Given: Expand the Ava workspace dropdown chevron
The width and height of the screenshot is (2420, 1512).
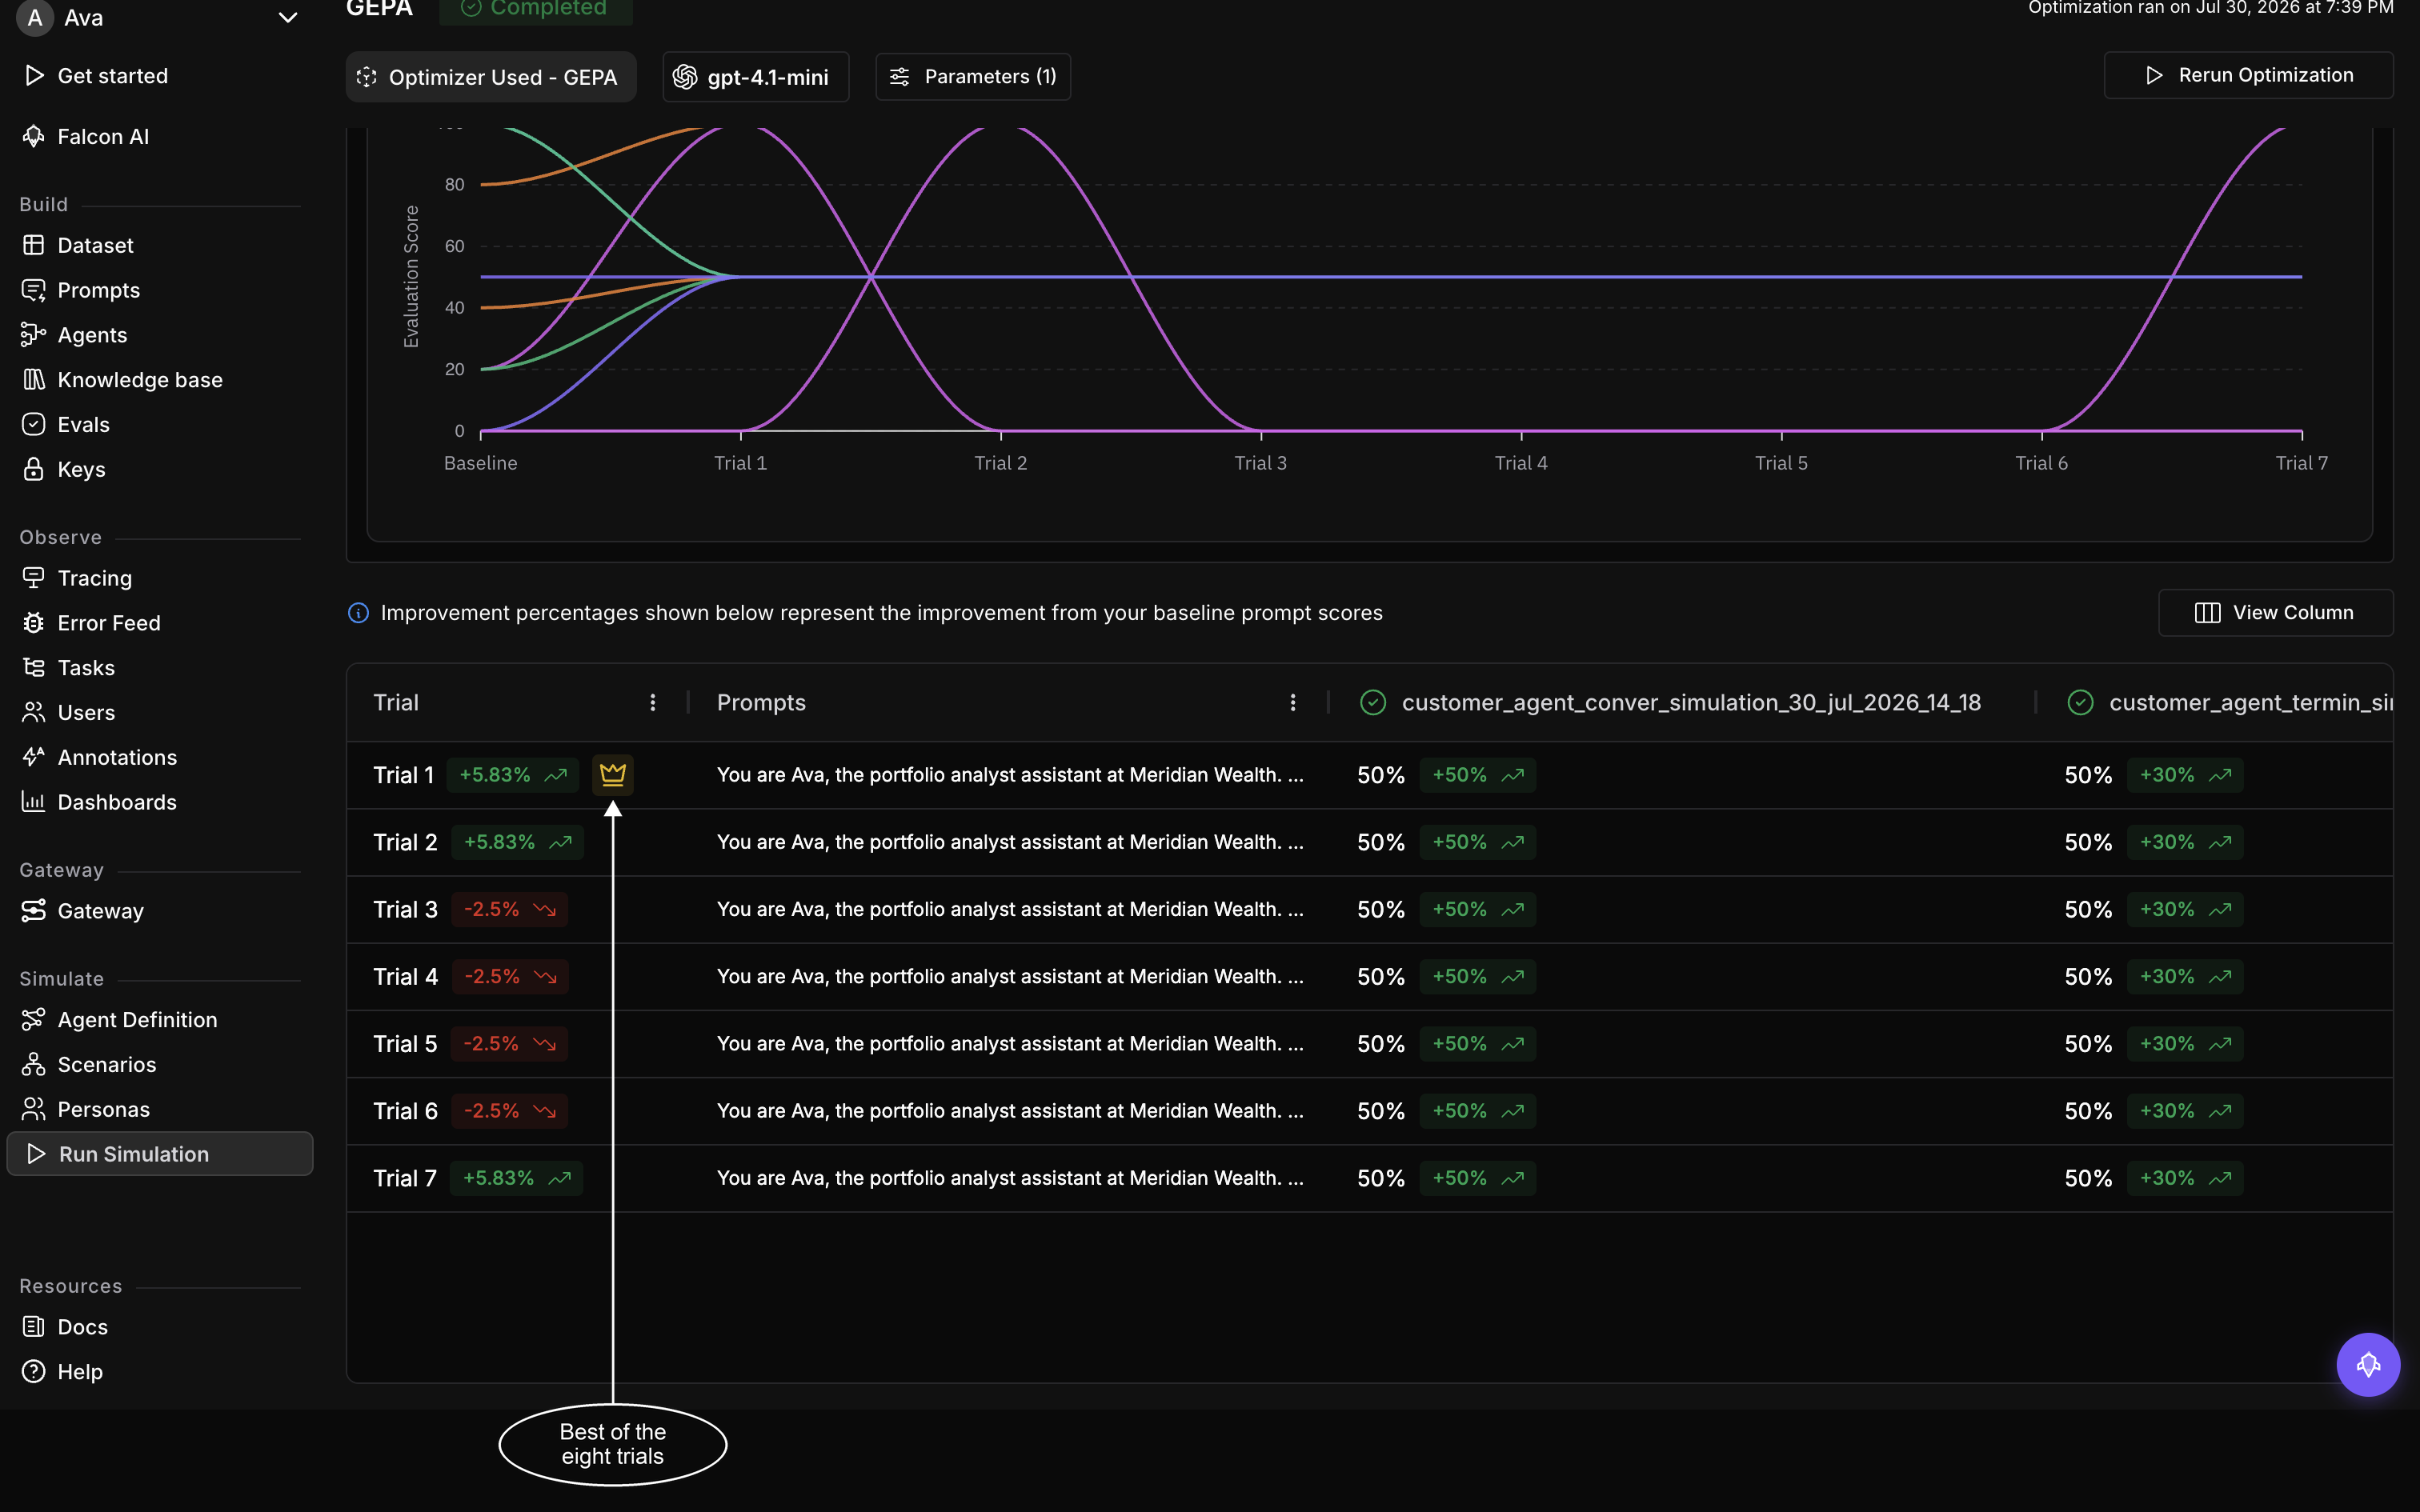Looking at the screenshot, I should (288, 18).
